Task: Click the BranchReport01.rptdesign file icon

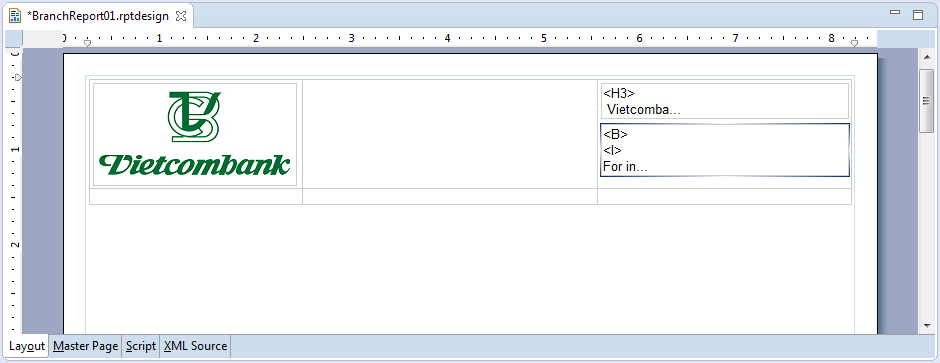Action: pyautogui.click(x=15, y=16)
